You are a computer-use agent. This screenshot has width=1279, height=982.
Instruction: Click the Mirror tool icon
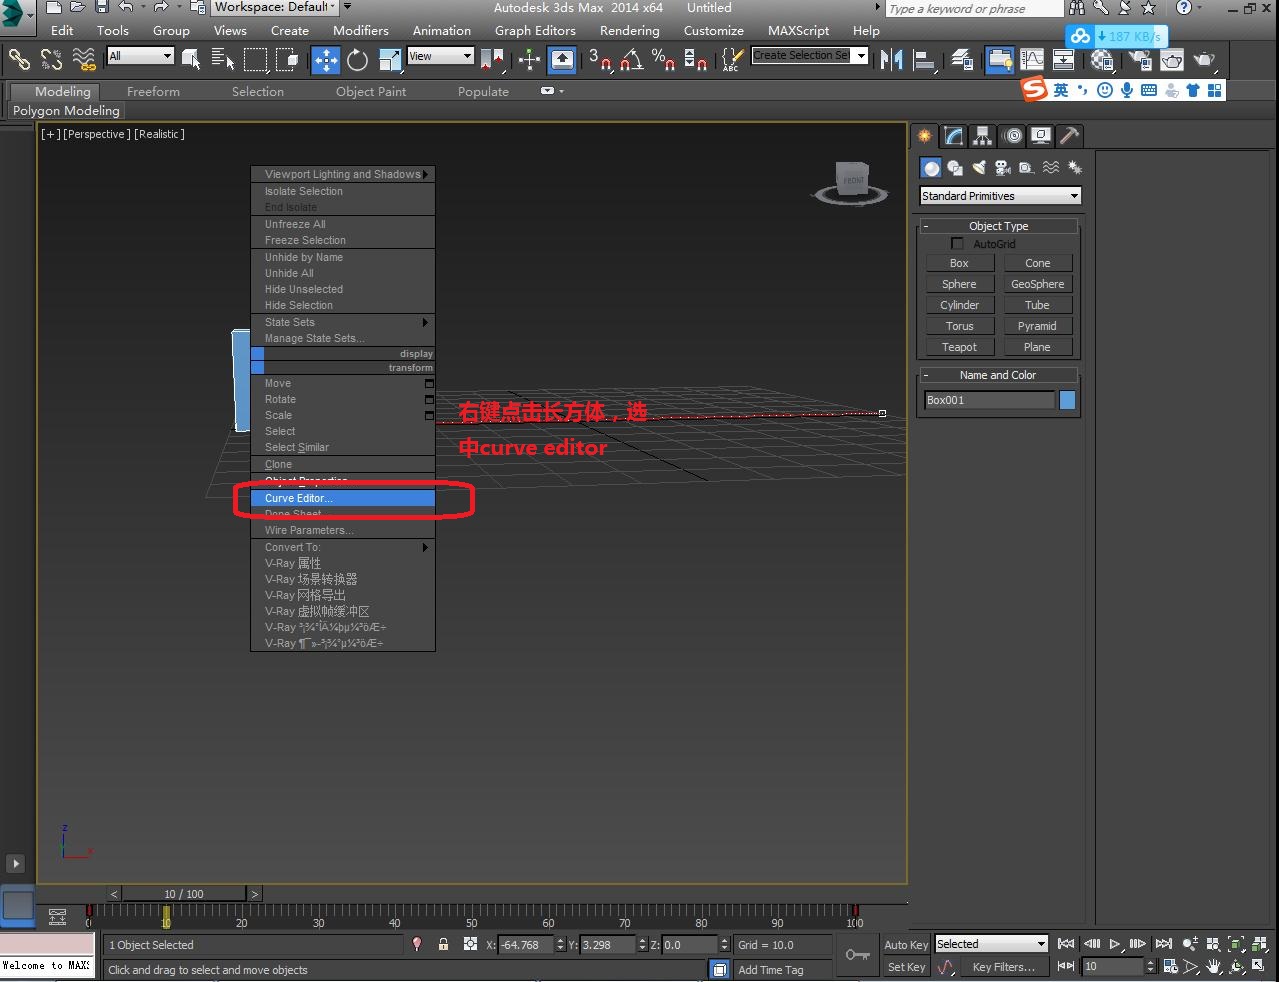(891, 60)
